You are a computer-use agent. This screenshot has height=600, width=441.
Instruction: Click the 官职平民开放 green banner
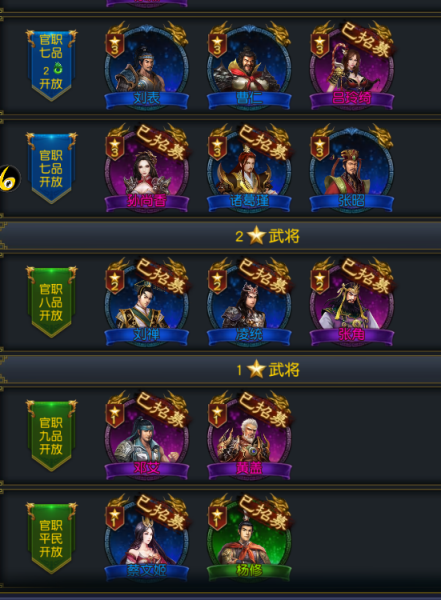pyautogui.click(x=51, y=538)
